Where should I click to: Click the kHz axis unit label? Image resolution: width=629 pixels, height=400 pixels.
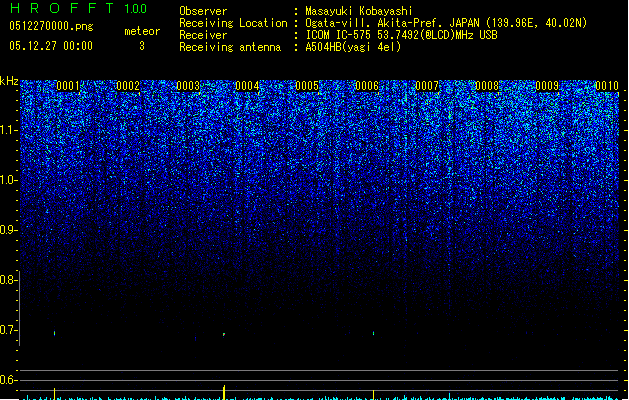tap(9, 81)
